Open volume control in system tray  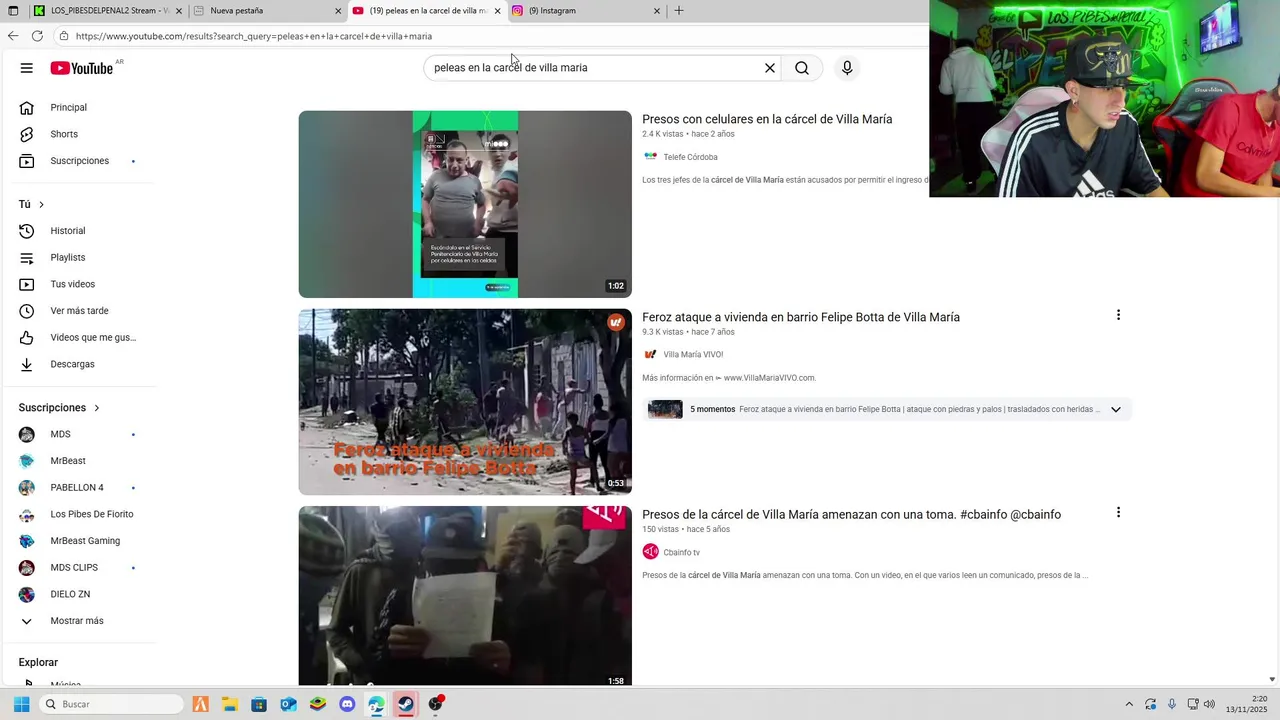pyautogui.click(x=1209, y=704)
